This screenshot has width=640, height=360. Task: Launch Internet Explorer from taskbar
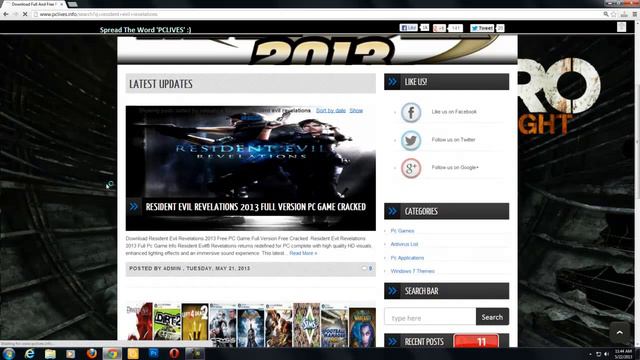[29, 353]
